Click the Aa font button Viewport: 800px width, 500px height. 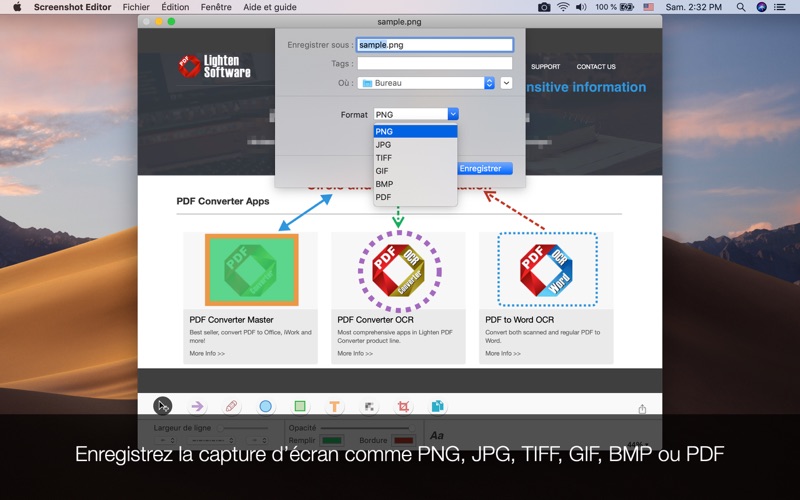437,435
